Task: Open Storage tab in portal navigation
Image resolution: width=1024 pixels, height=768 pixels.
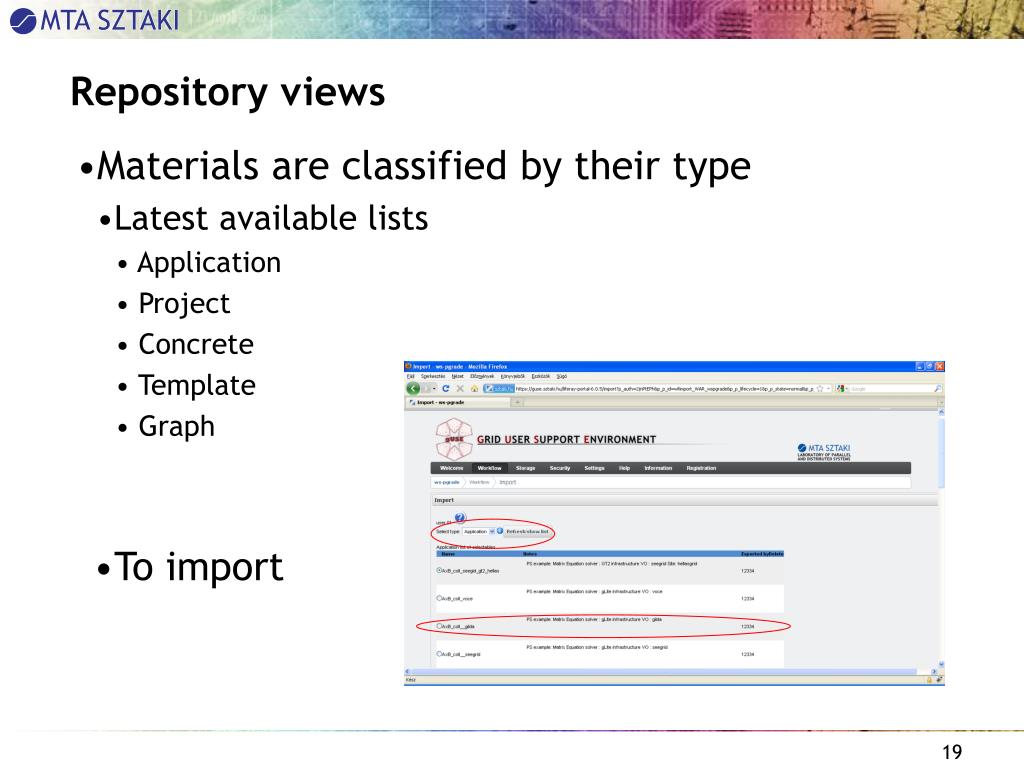Action: (x=525, y=468)
